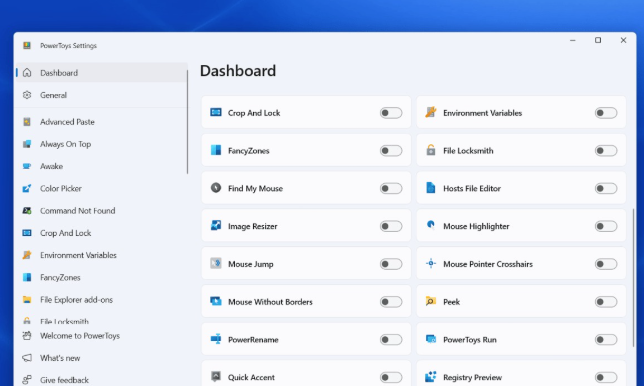The width and height of the screenshot is (644, 386).
Task: Open the Dashboard page in sidebar
Action: click(x=101, y=73)
